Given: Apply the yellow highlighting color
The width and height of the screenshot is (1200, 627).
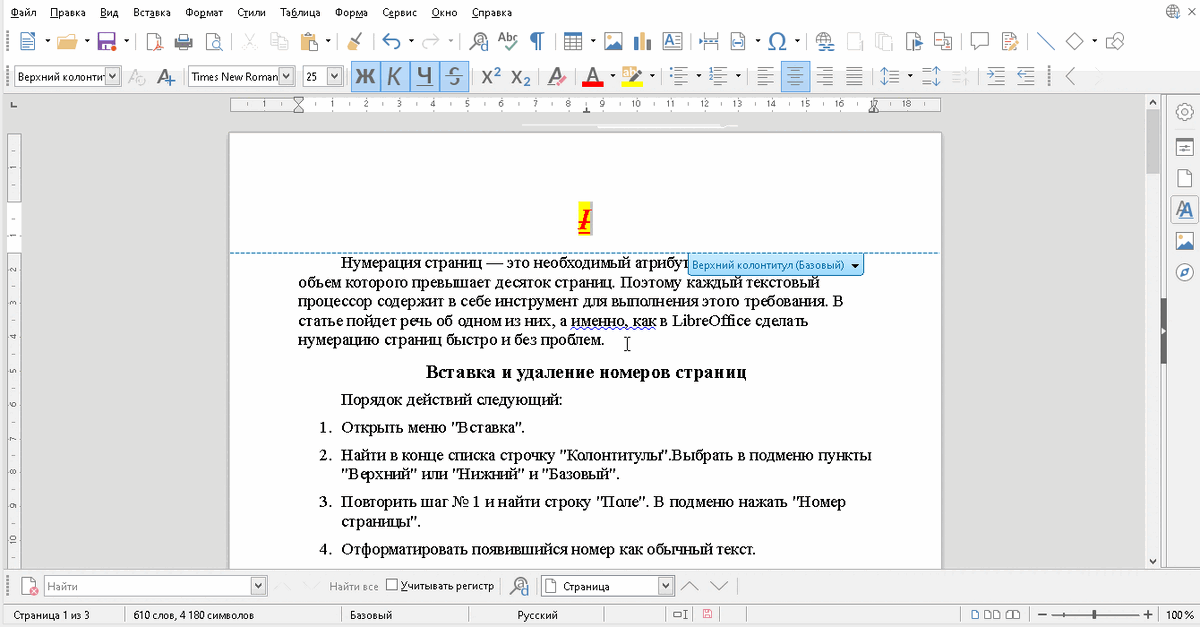Looking at the screenshot, I should [x=632, y=76].
